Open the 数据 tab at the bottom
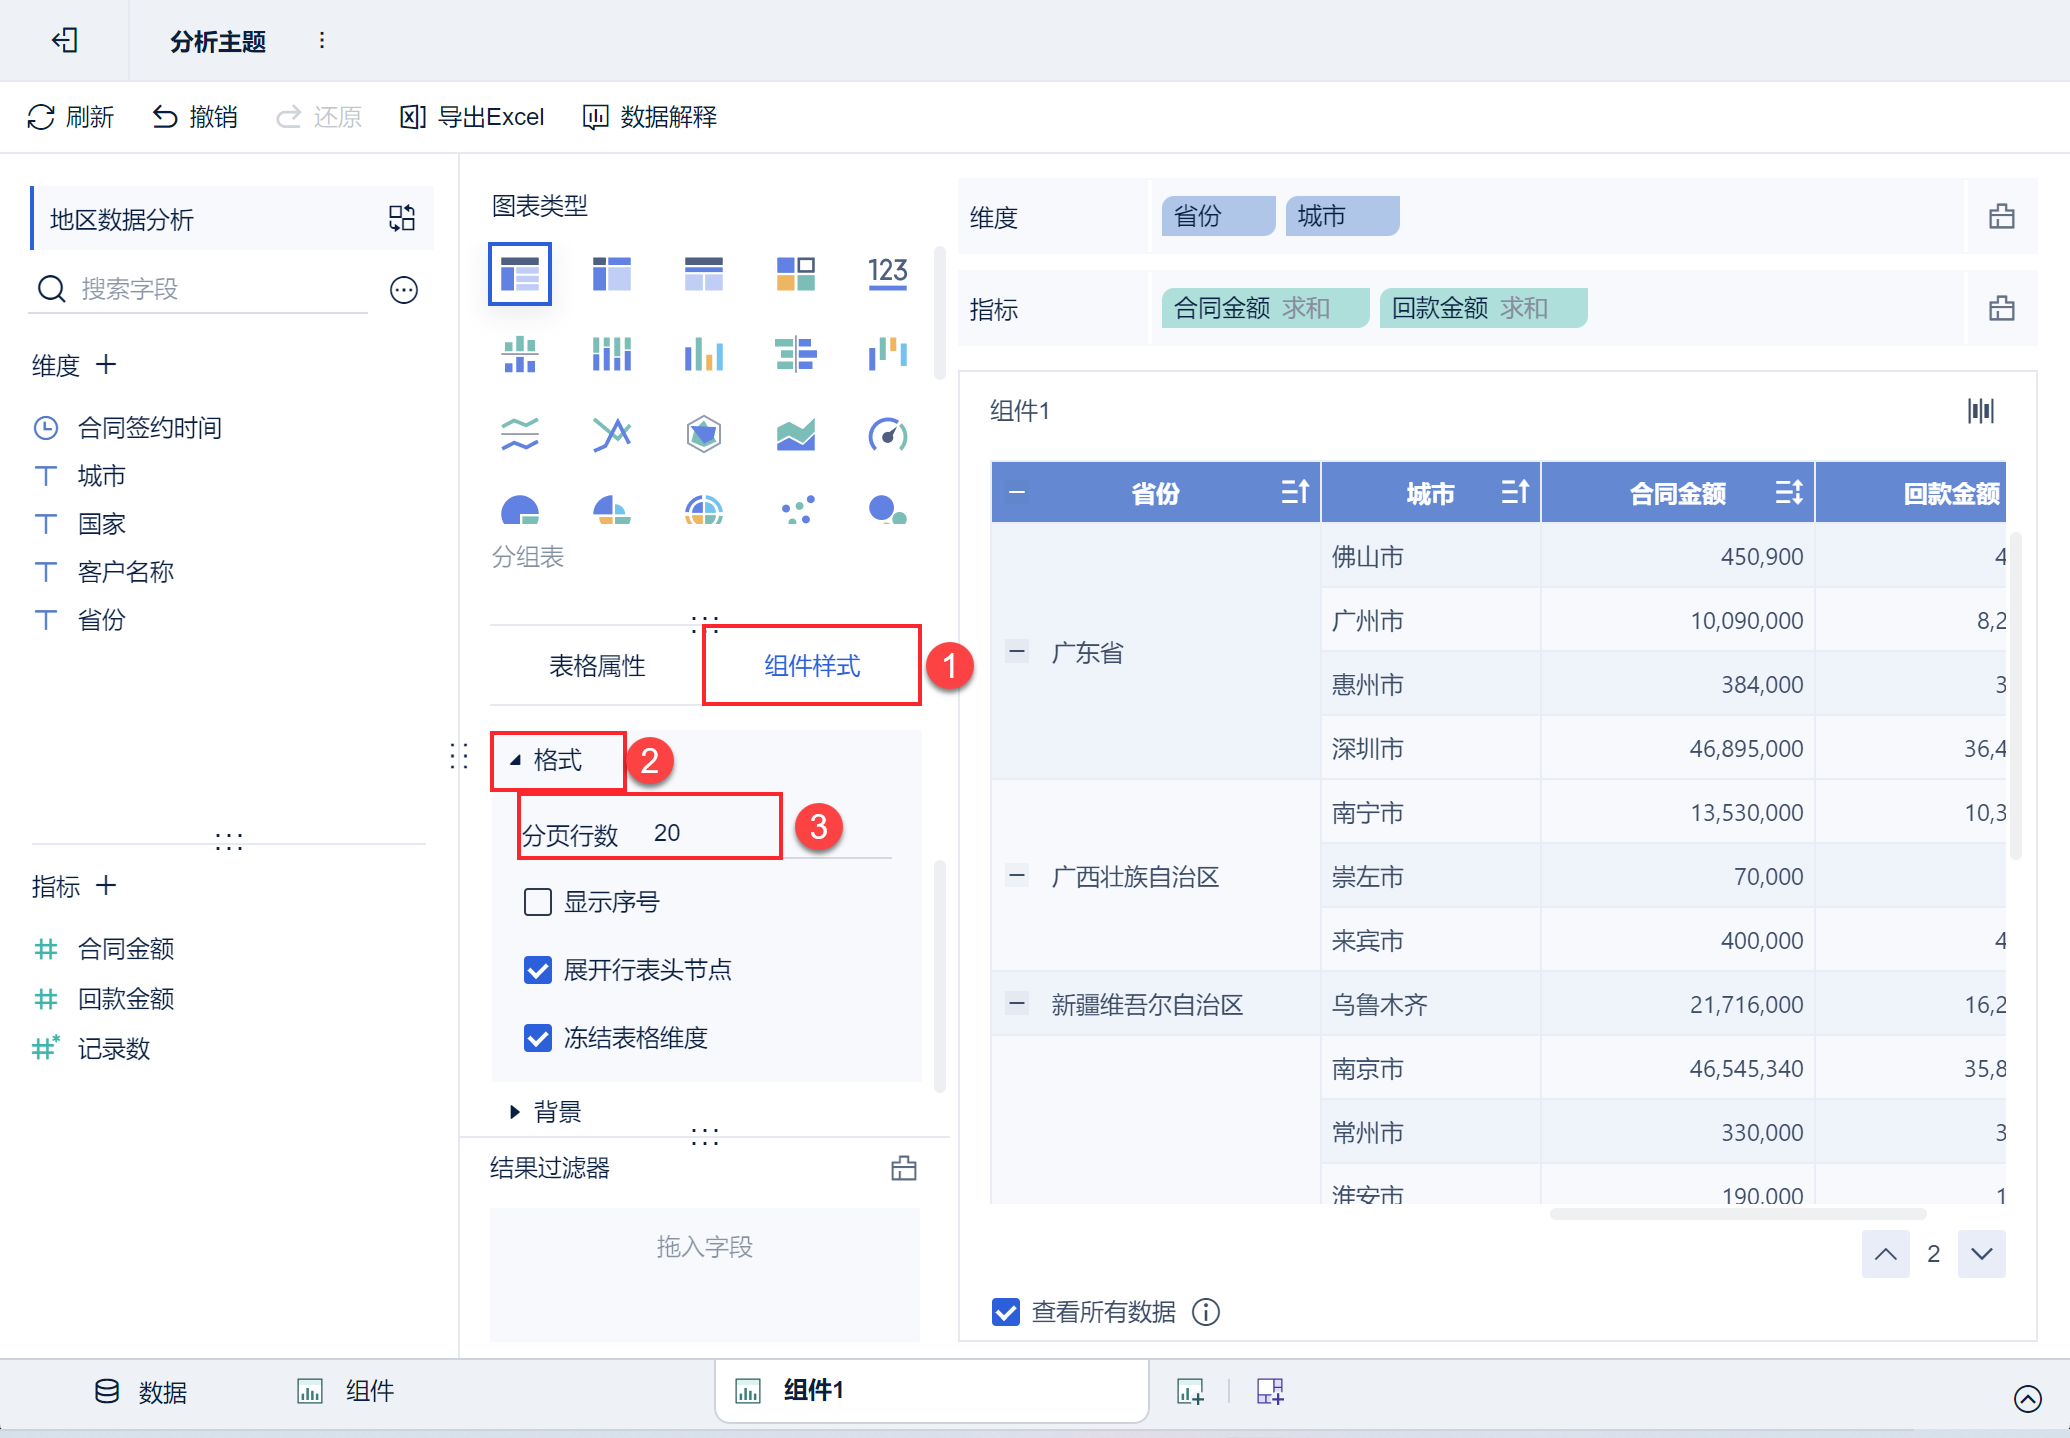The width and height of the screenshot is (2070, 1438). pyautogui.click(x=141, y=1391)
